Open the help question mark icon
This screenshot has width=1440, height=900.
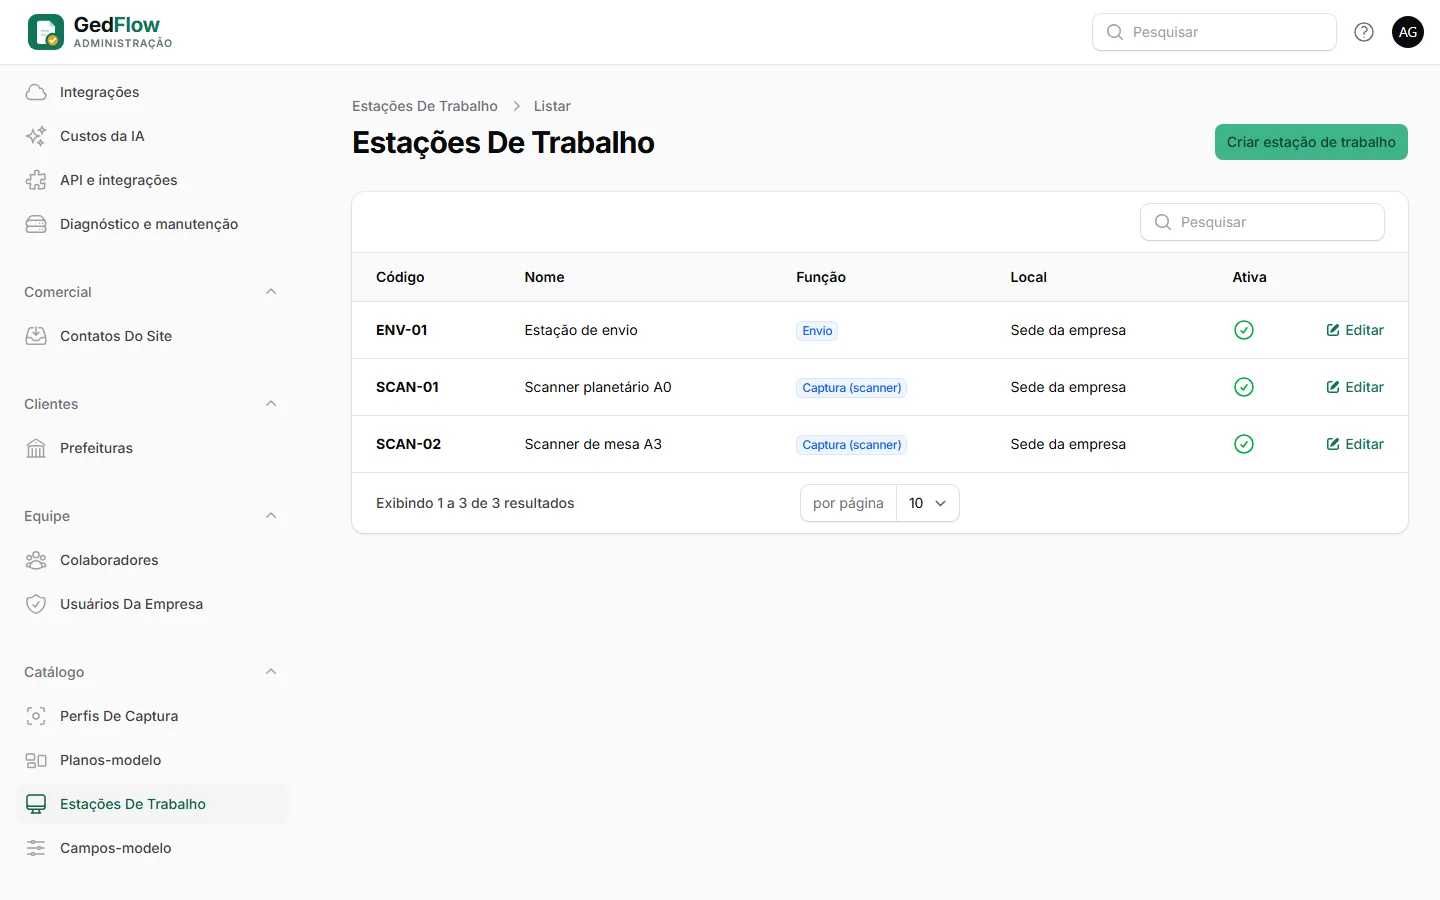click(1364, 32)
